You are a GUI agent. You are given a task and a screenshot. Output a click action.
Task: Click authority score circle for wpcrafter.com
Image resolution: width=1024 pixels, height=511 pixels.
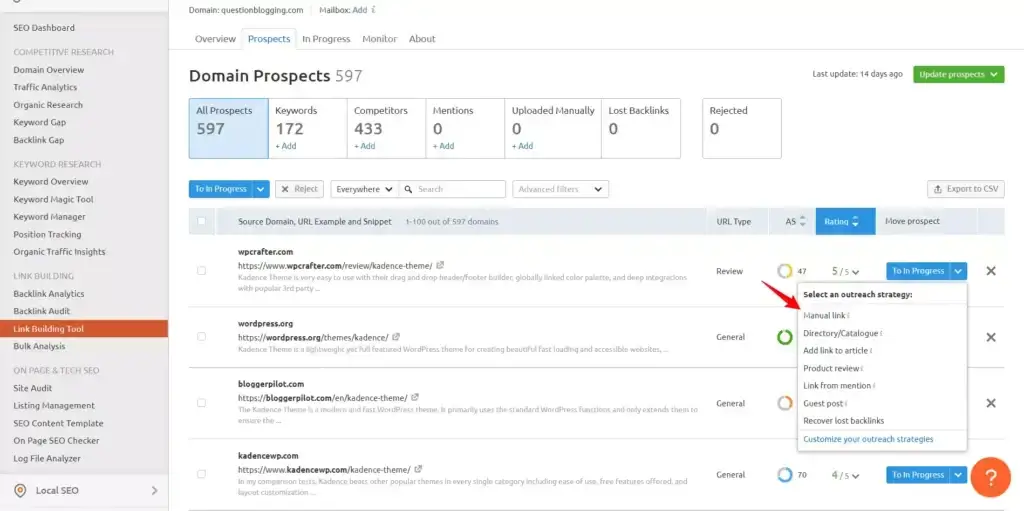[784, 271]
